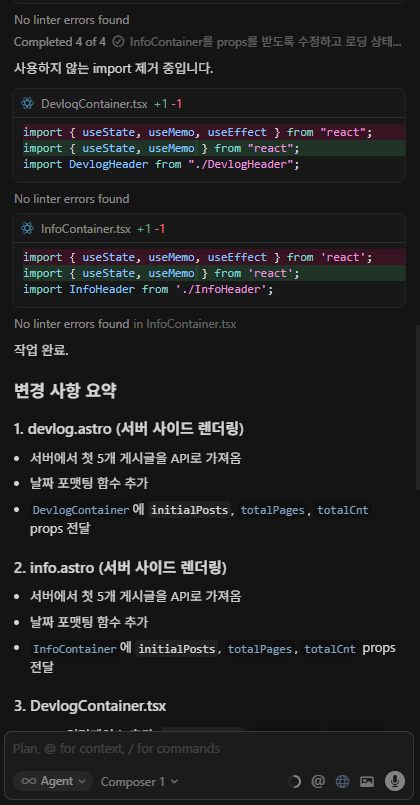Open the InfoContainer.tsx diff file header
Image resolution: width=420 pixels, height=805 pixels.
point(209,228)
